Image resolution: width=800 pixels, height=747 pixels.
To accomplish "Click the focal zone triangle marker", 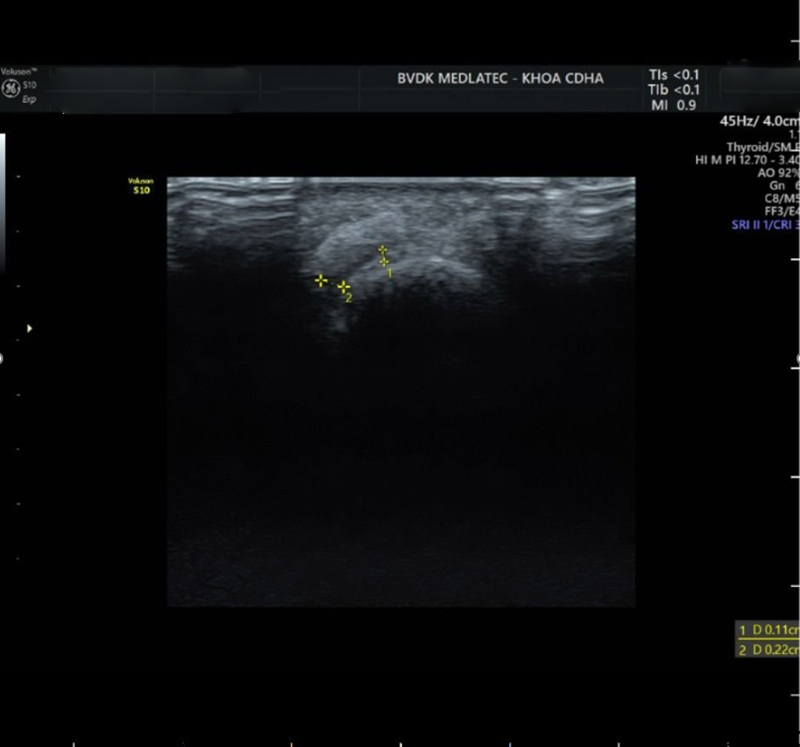I will [x=29, y=328].
